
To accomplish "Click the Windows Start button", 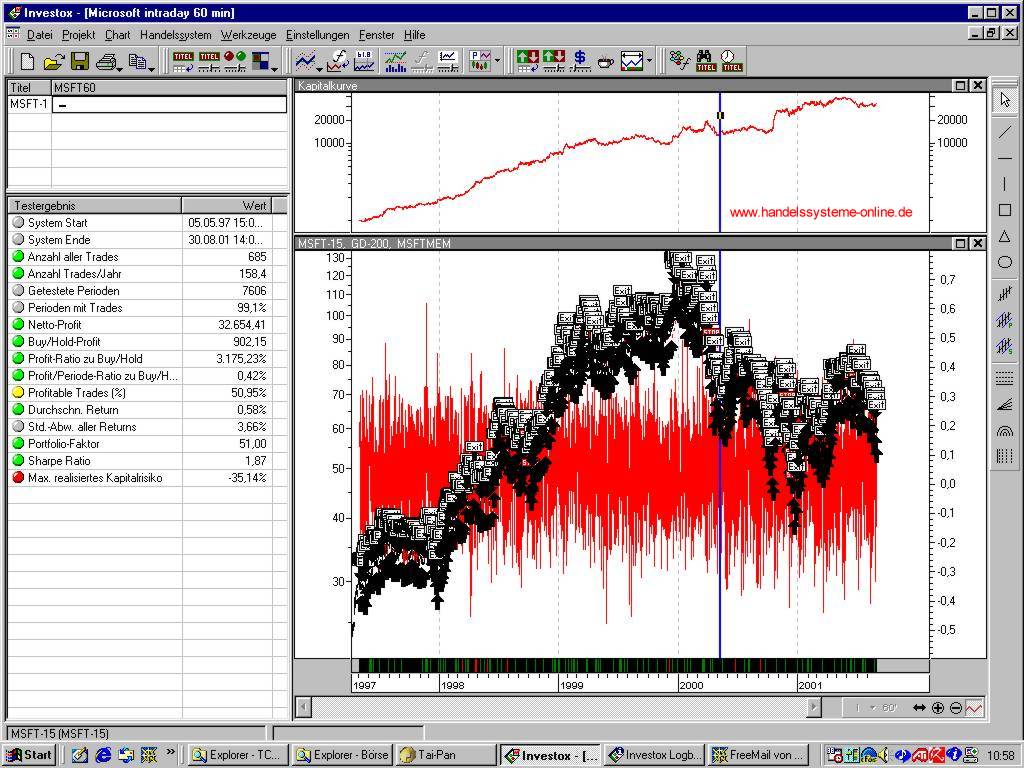I will click(29, 755).
